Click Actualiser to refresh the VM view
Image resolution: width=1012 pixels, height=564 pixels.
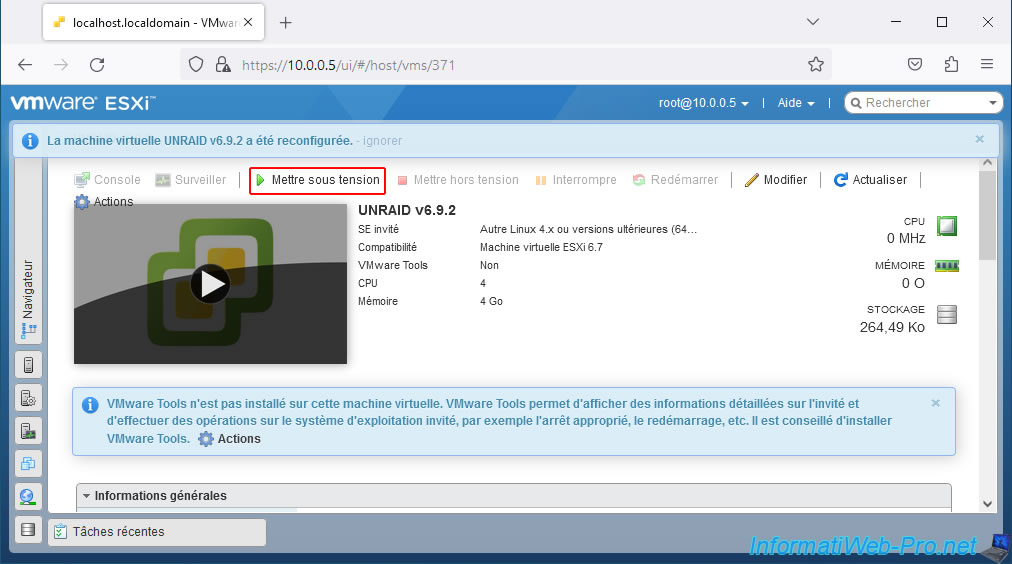[x=870, y=180]
